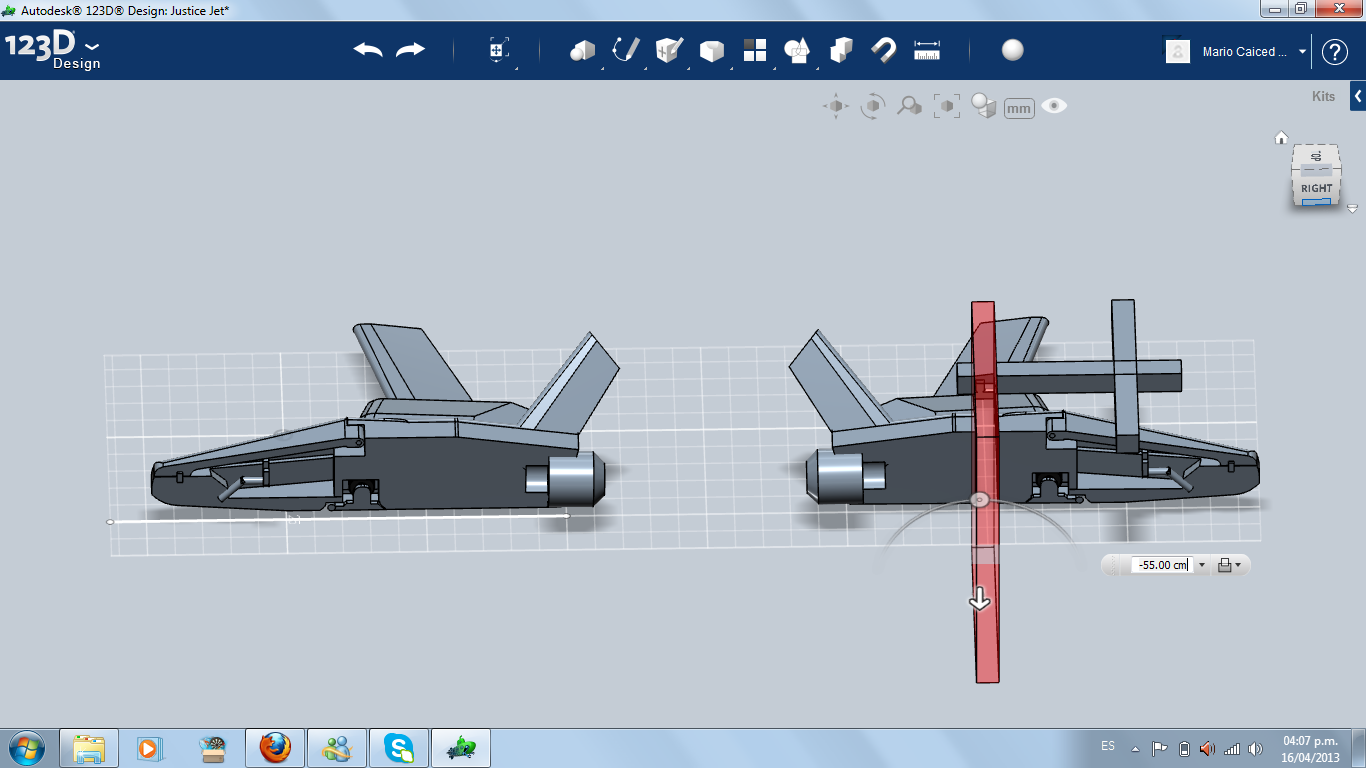Open the Primitives shapes menu

(582, 50)
